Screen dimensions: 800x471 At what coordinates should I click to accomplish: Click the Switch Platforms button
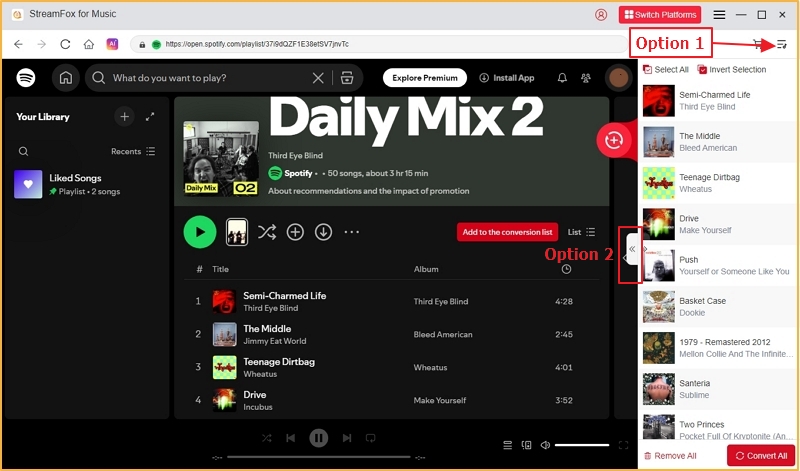pyautogui.click(x=660, y=15)
